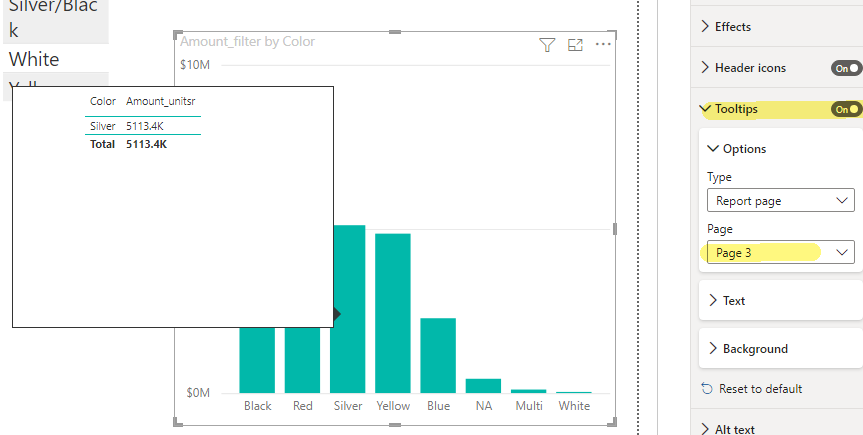Select the Yellow bar in the chart
Image resolution: width=863 pixels, height=435 pixels.
point(393,313)
